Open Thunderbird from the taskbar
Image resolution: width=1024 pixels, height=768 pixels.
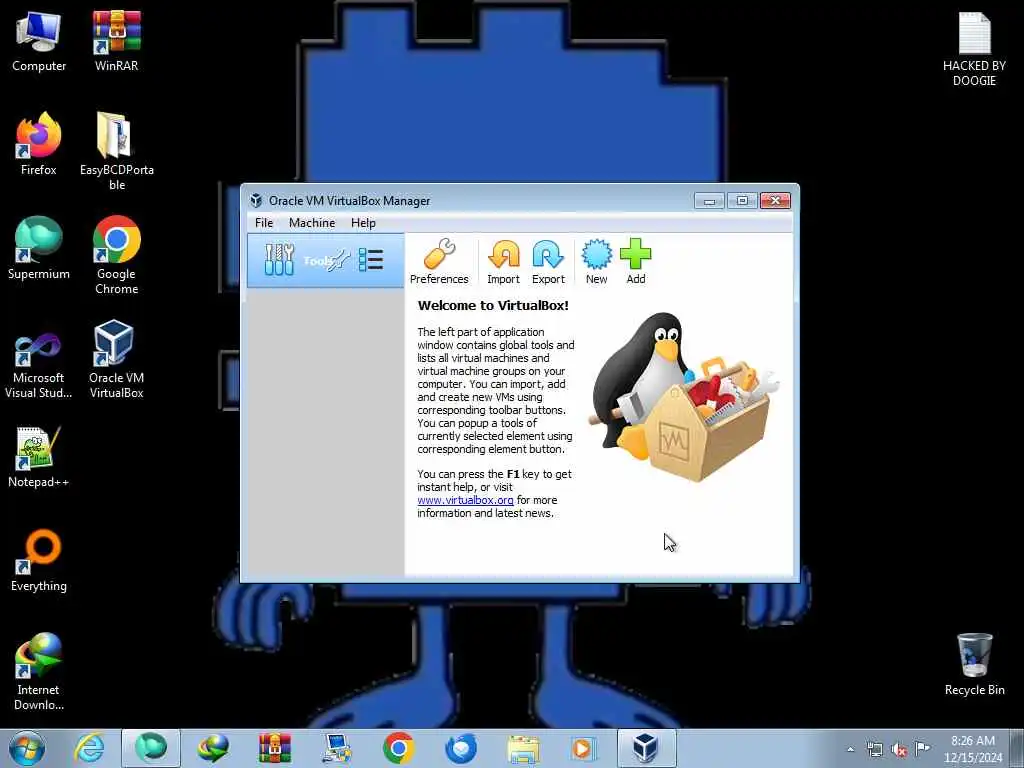461,748
